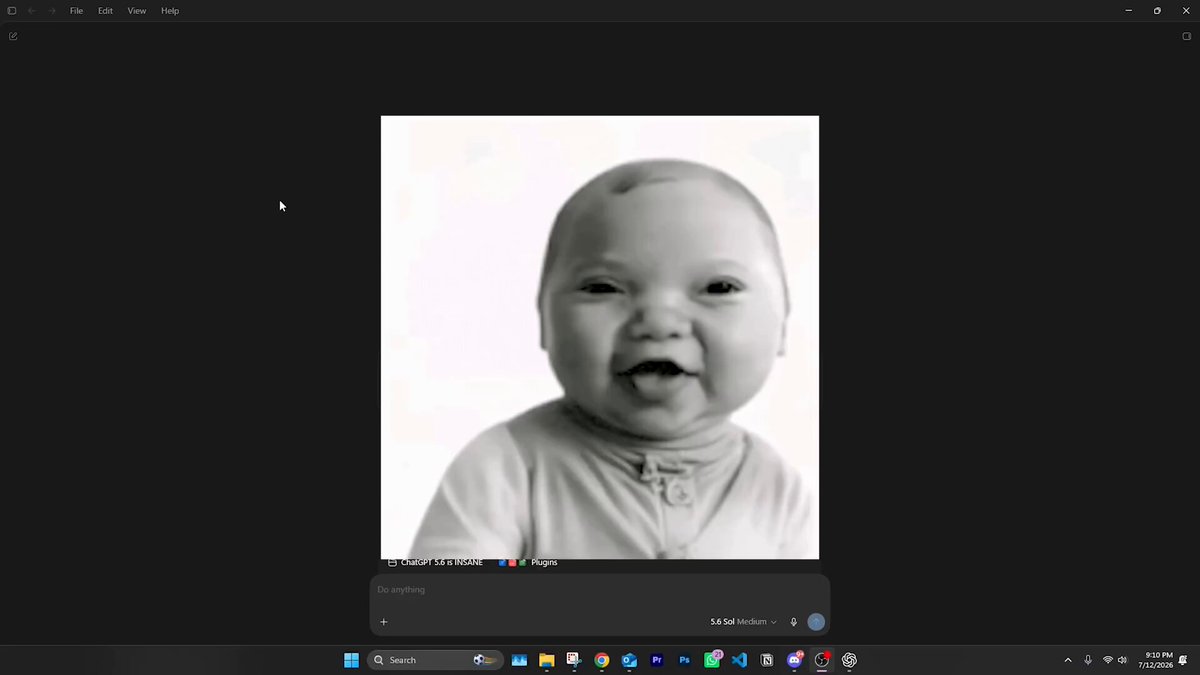Expand the 5.6 Sol Medium model selector

743,622
